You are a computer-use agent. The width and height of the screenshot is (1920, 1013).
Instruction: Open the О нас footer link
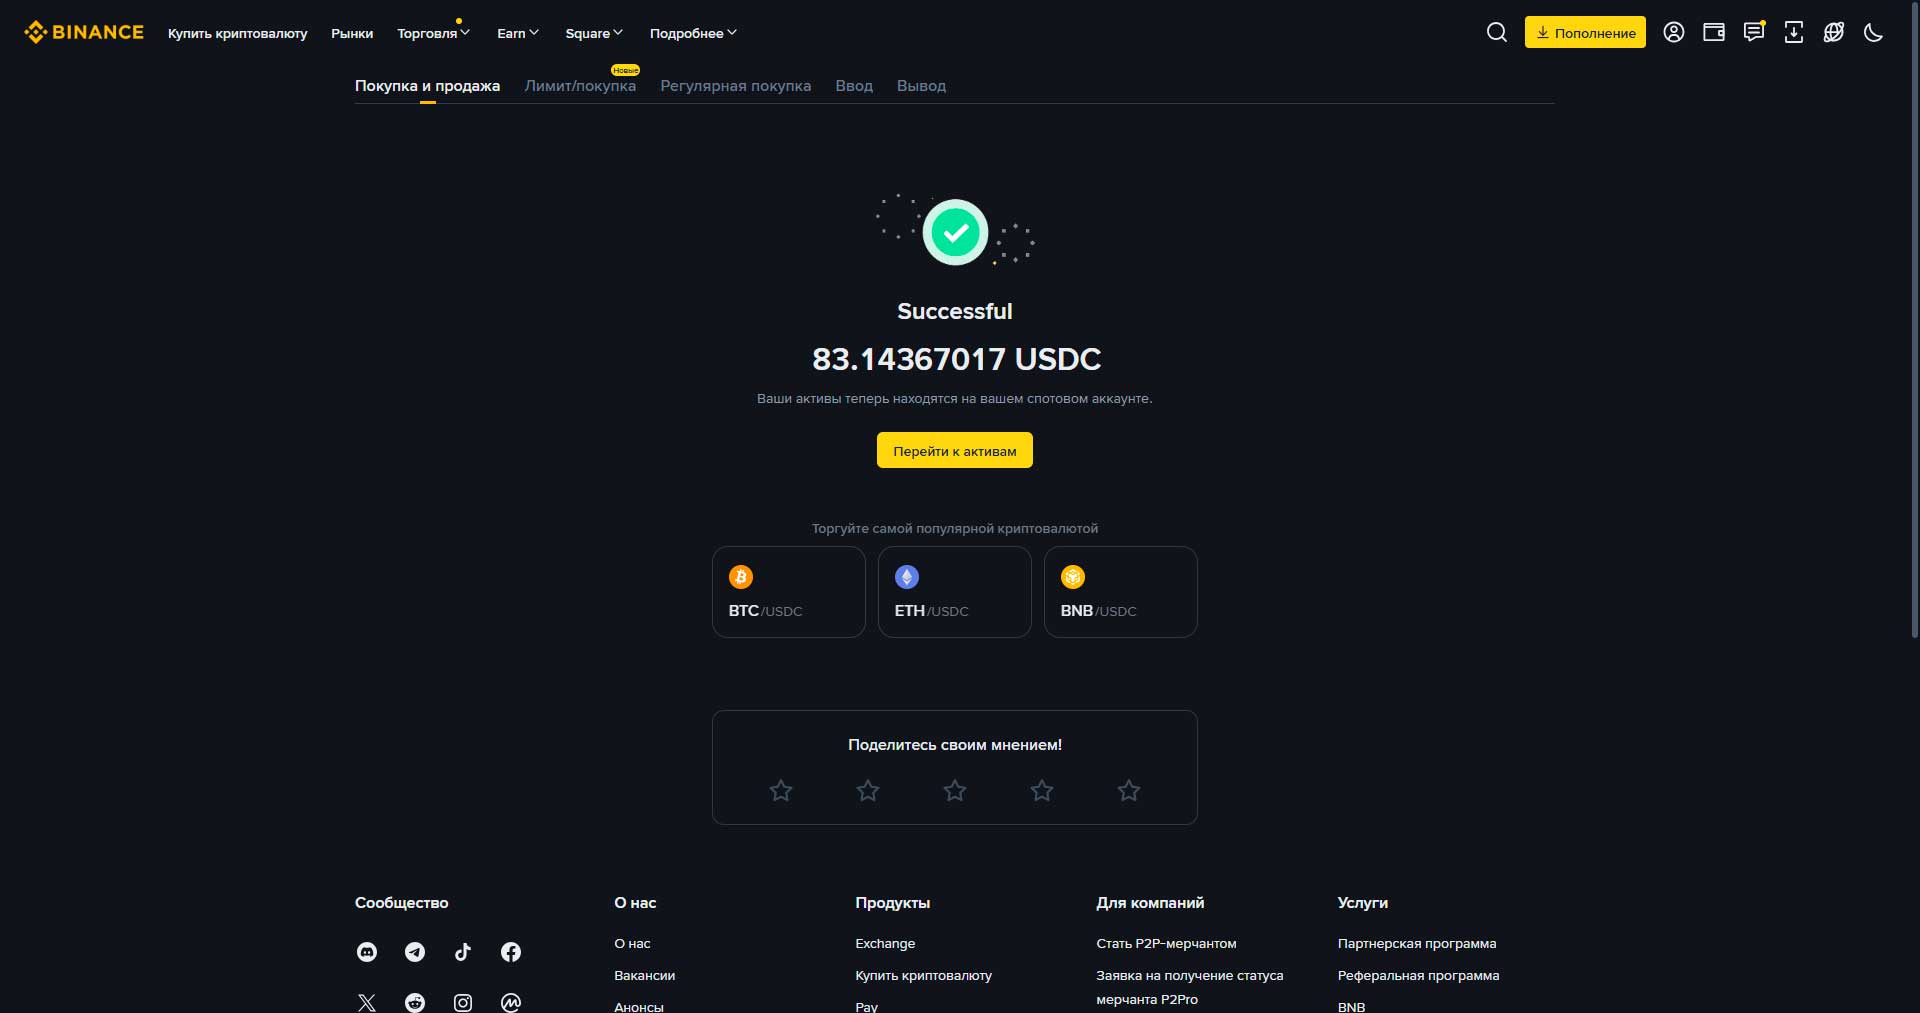coord(632,943)
